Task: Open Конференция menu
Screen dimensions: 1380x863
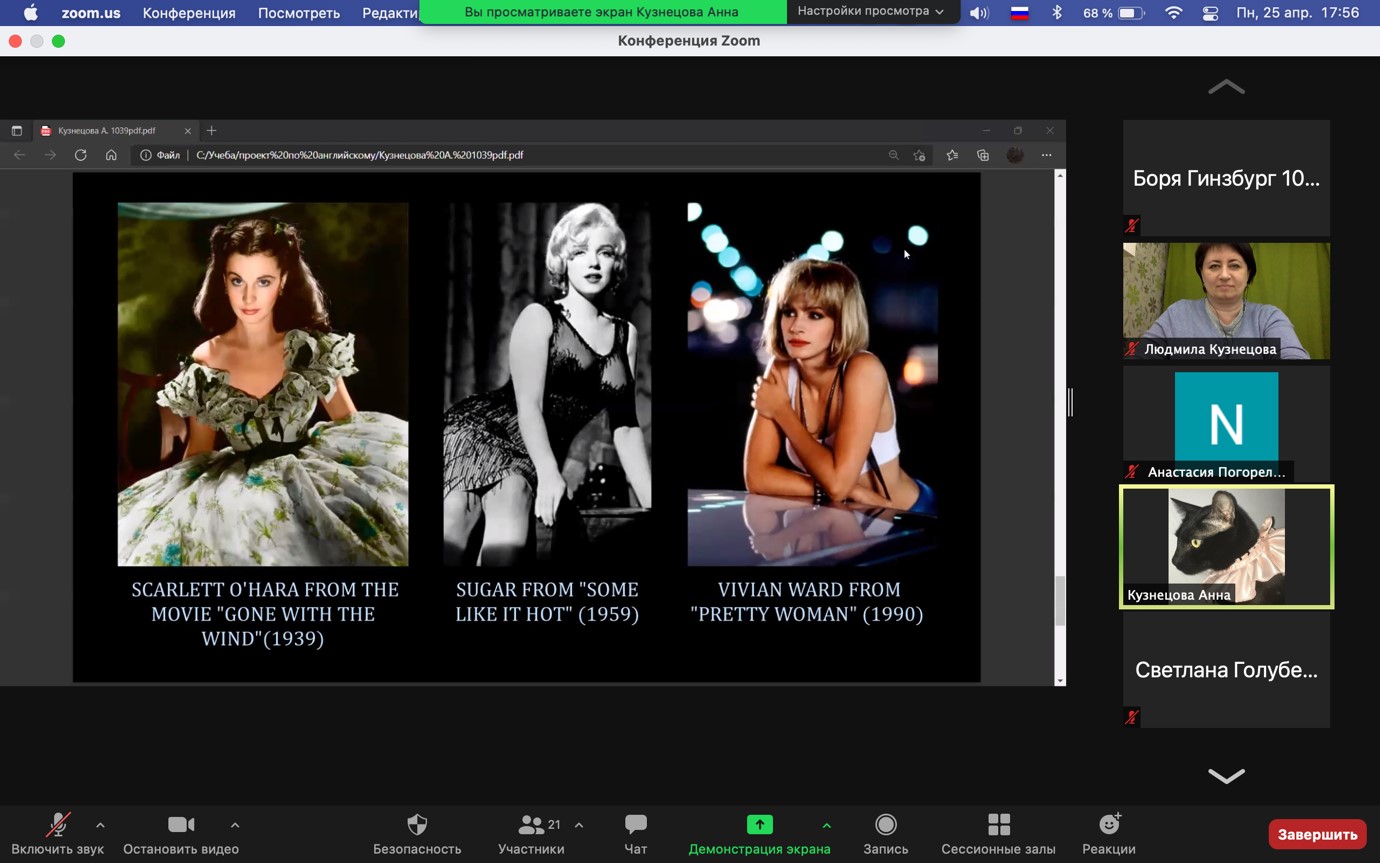Action: [x=189, y=13]
